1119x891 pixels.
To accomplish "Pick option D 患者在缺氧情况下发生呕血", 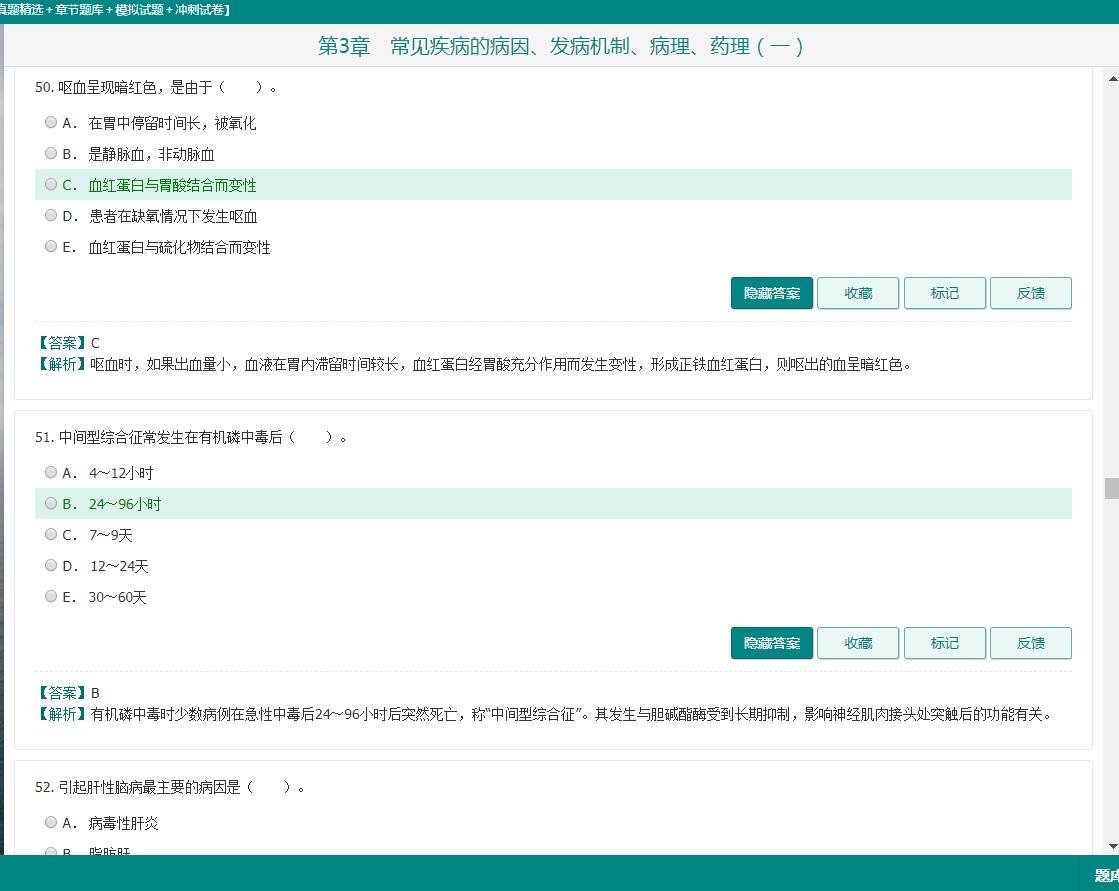I will [x=51, y=215].
